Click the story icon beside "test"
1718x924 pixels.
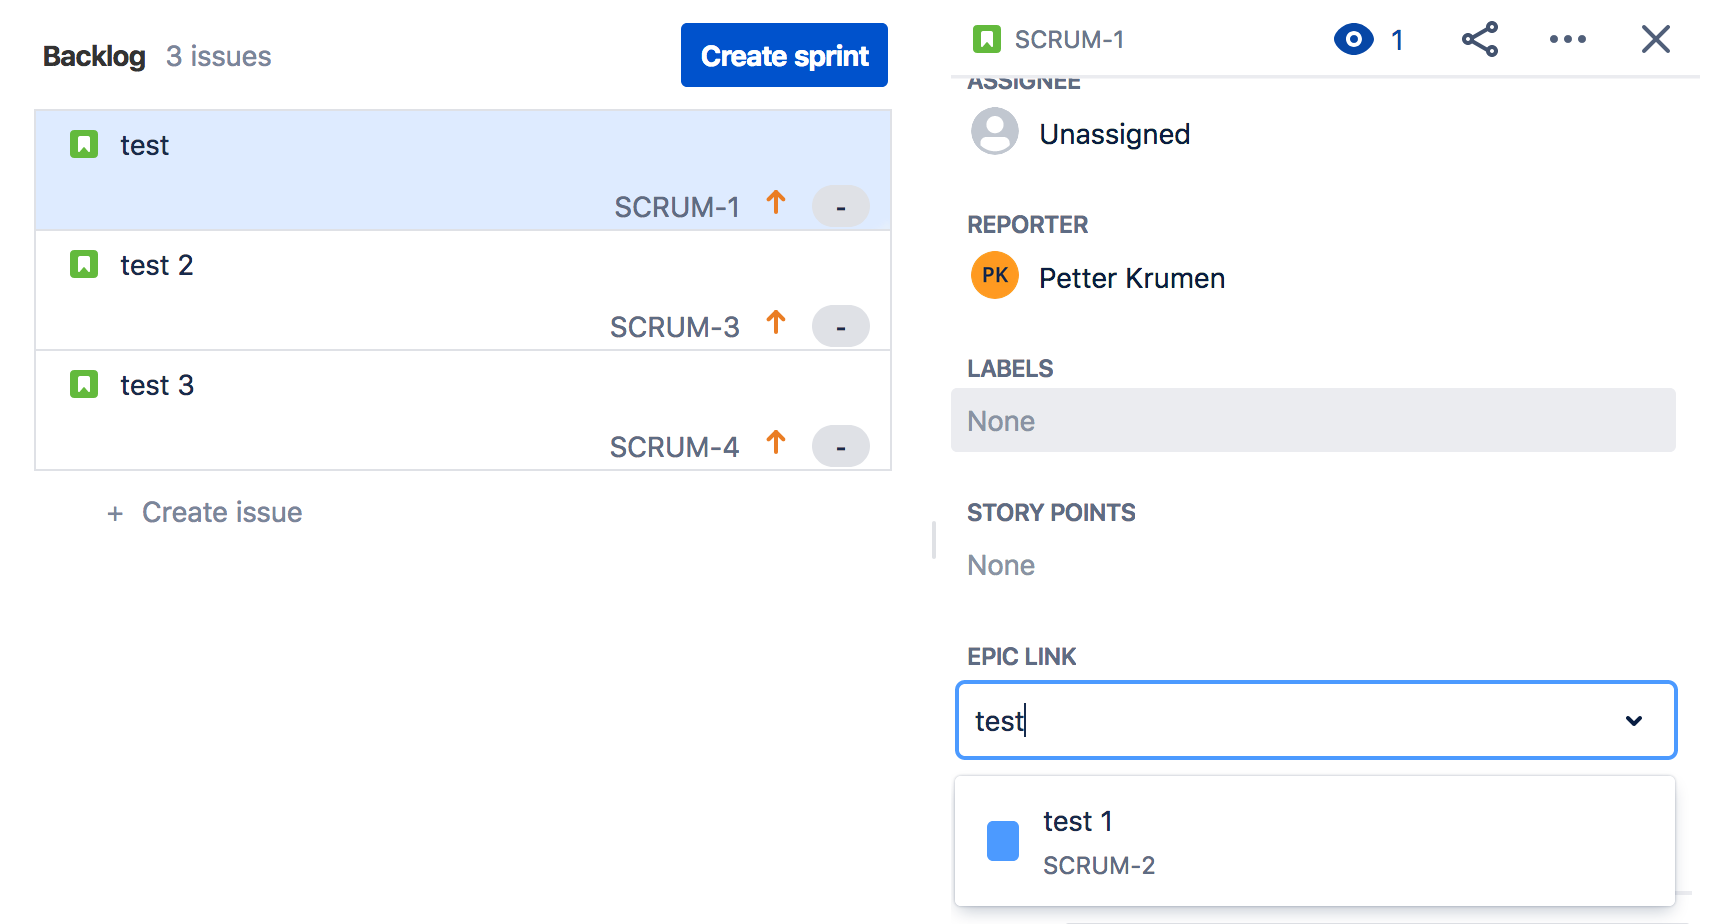[85, 144]
